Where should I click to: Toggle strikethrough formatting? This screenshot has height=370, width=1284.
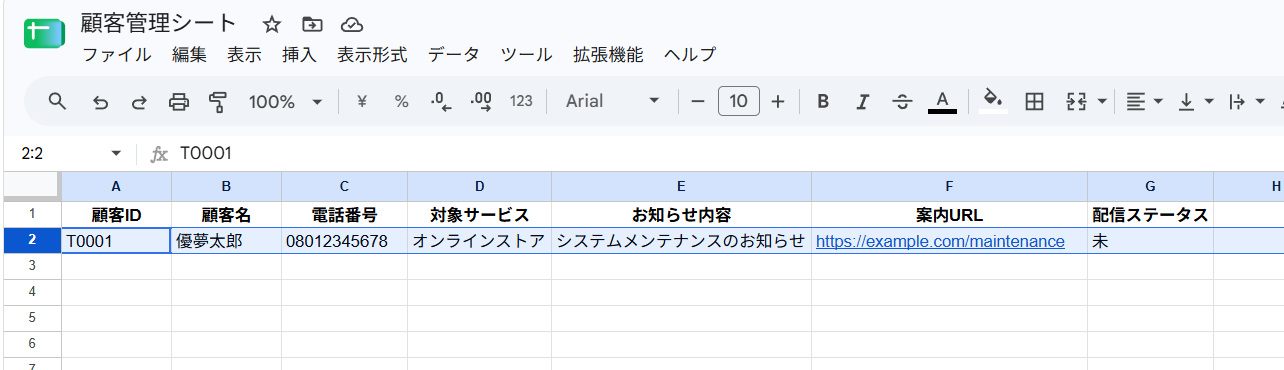(902, 101)
